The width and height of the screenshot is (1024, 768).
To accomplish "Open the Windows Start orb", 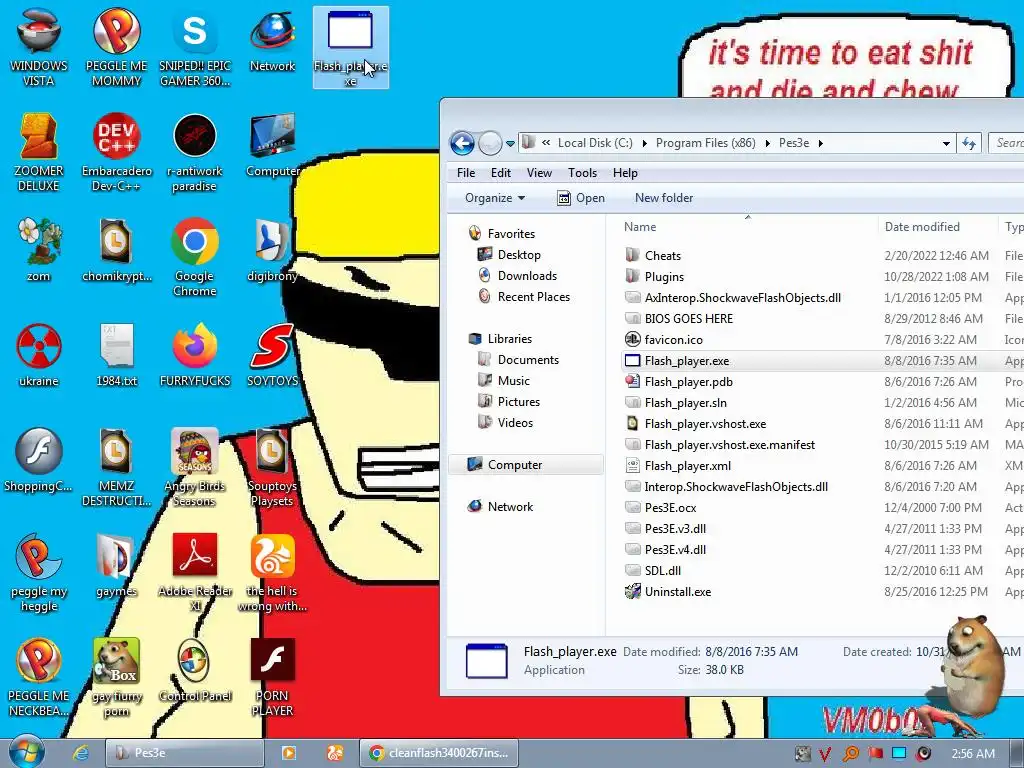I will pyautogui.click(x=27, y=752).
